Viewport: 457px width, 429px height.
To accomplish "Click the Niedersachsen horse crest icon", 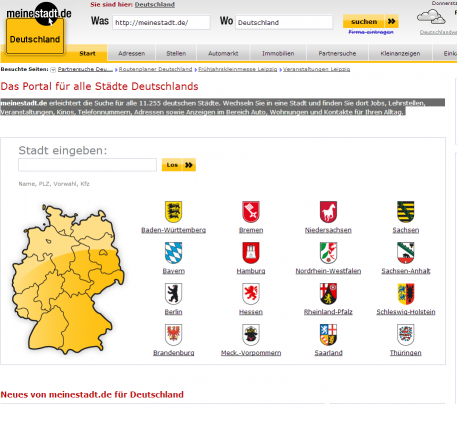I will (328, 212).
